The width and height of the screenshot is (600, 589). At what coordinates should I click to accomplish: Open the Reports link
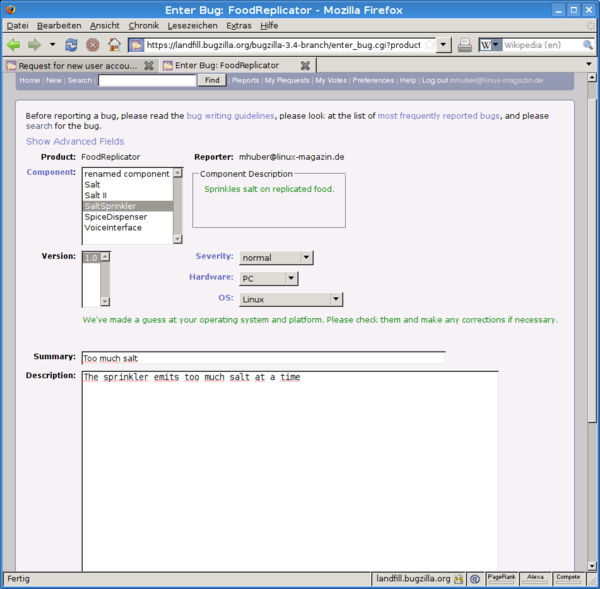pos(245,80)
